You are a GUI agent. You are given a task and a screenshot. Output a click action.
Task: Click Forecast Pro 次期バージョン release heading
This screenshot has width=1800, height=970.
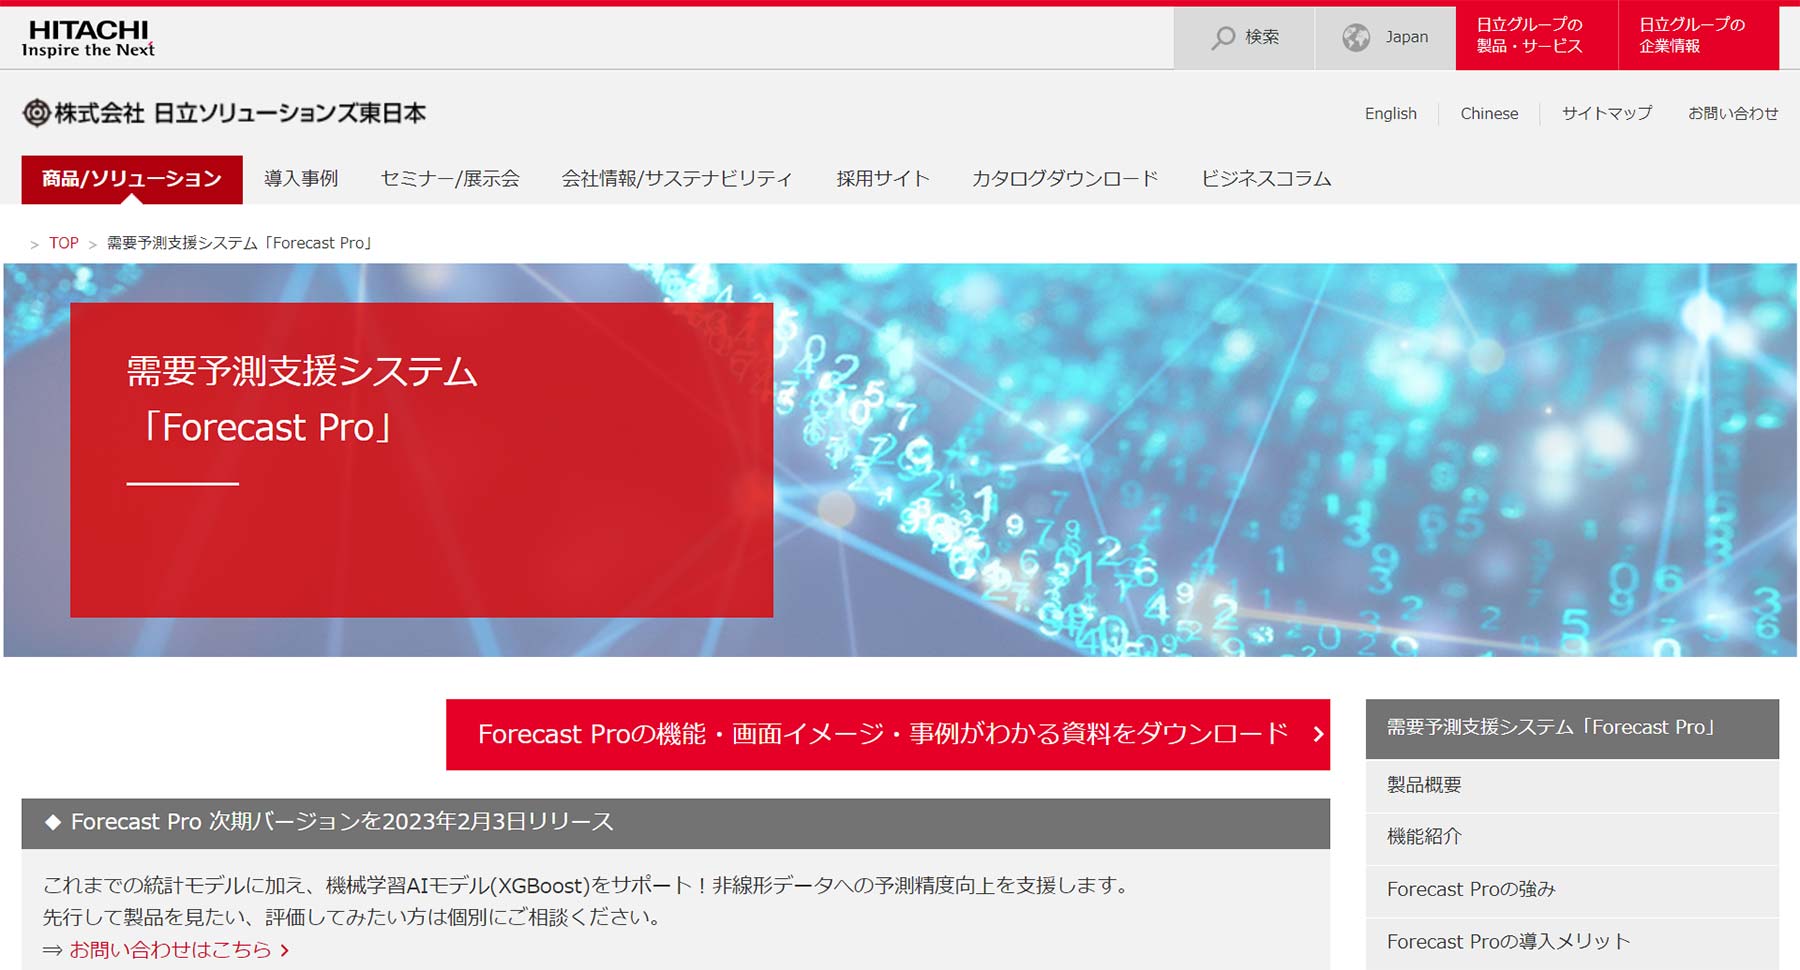point(676,823)
